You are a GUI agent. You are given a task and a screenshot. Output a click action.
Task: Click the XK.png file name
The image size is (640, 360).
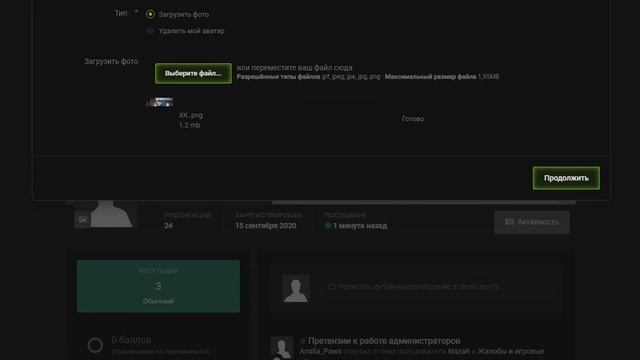click(x=191, y=115)
